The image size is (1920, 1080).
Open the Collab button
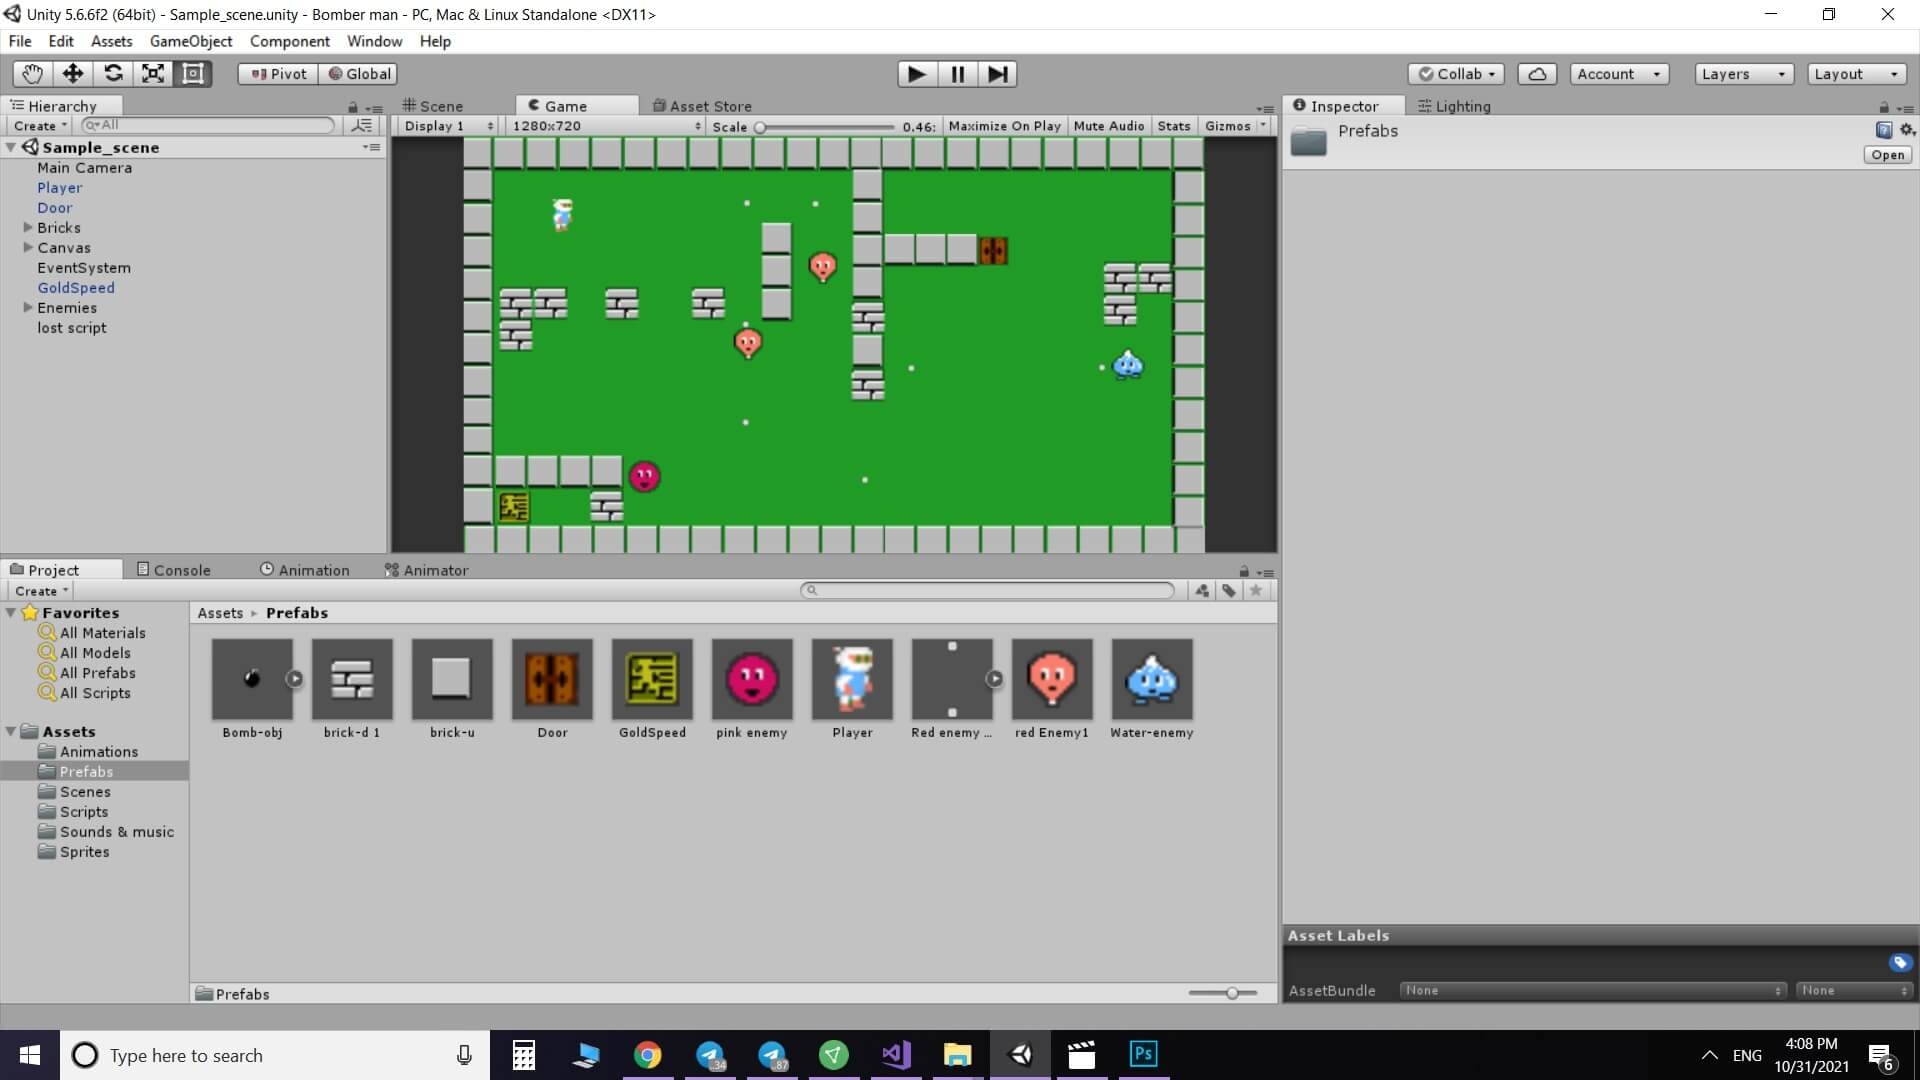point(1456,74)
